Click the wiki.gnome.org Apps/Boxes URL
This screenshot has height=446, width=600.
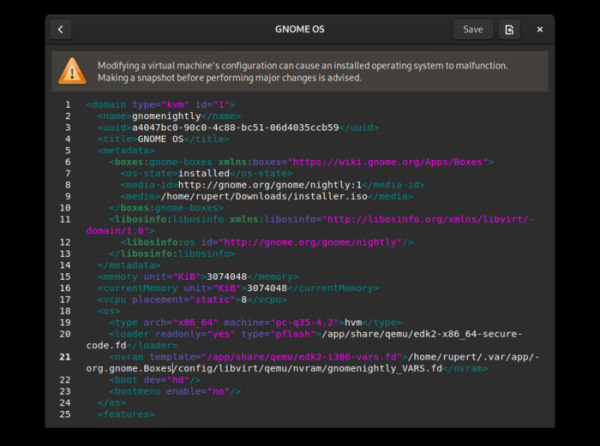(383, 161)
